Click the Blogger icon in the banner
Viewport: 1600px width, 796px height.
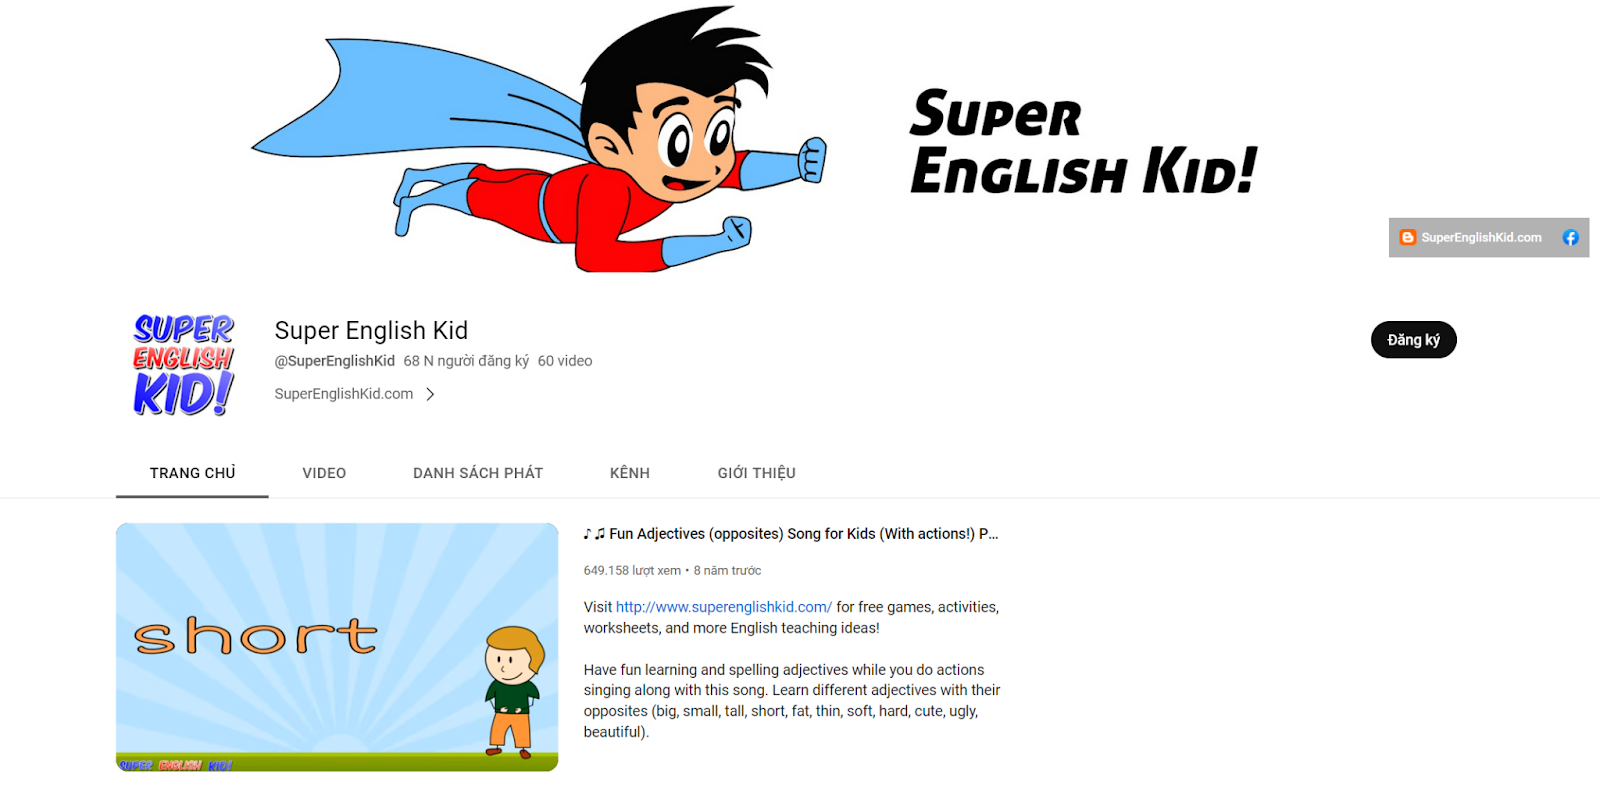pos(1408,238)
